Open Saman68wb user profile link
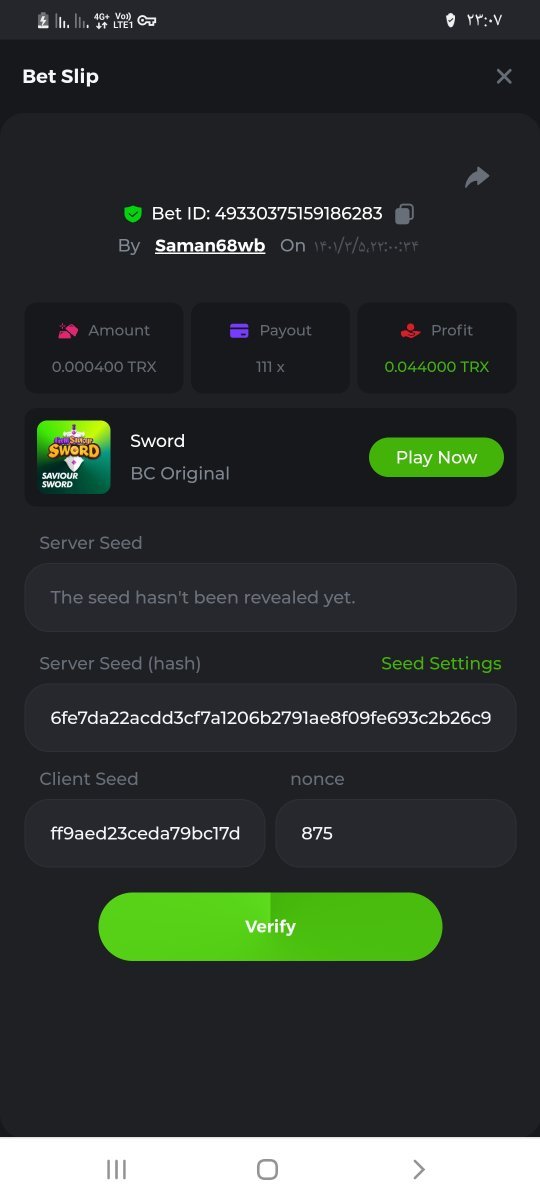Image resolution: width=540 pixels, height=1200 pixels. point(210,246)
